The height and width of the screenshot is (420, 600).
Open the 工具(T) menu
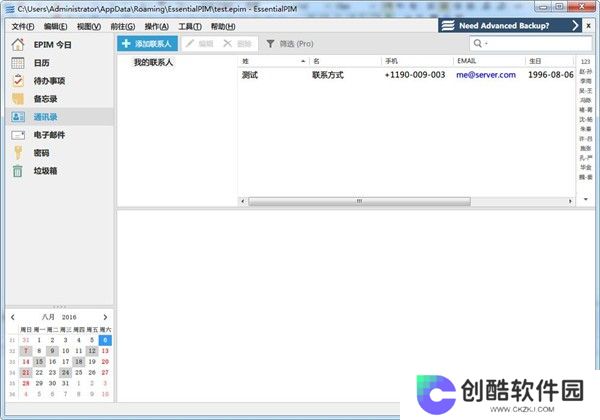190,26
